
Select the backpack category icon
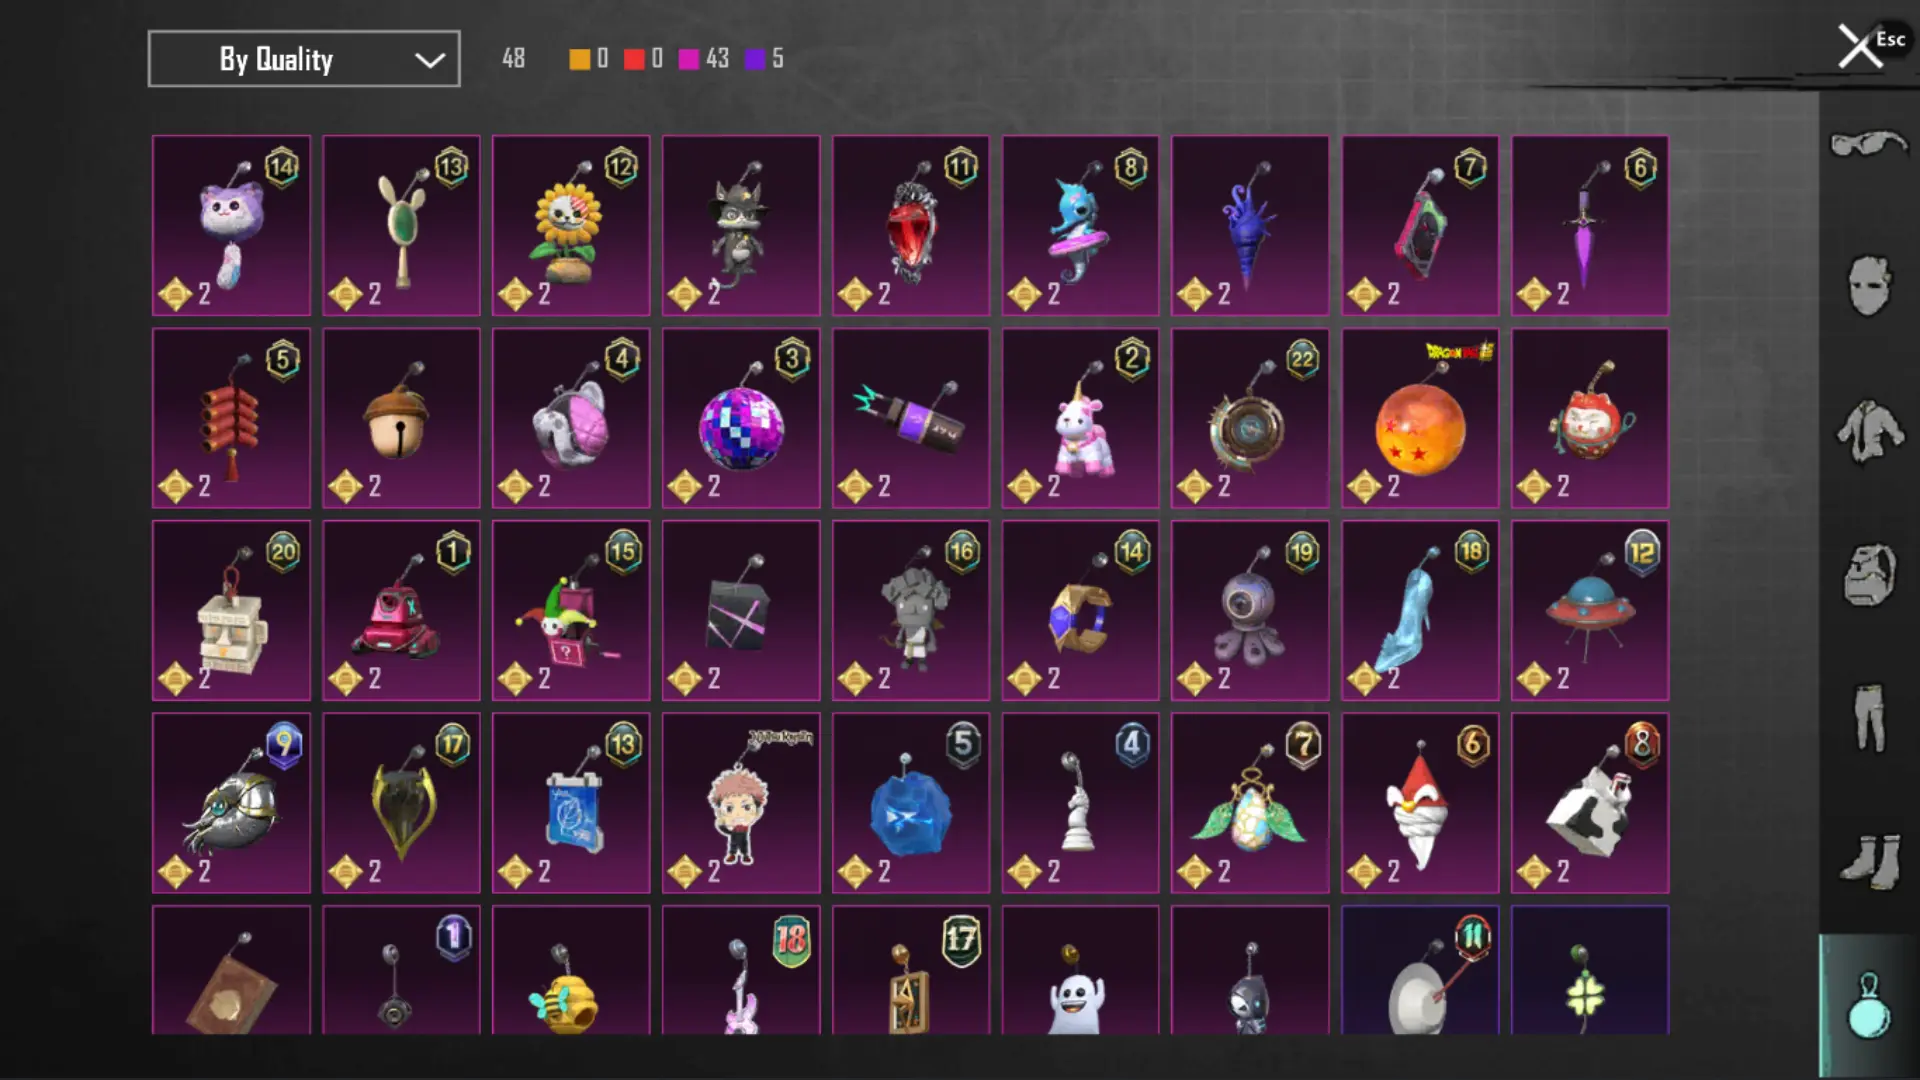[1869, 575]
